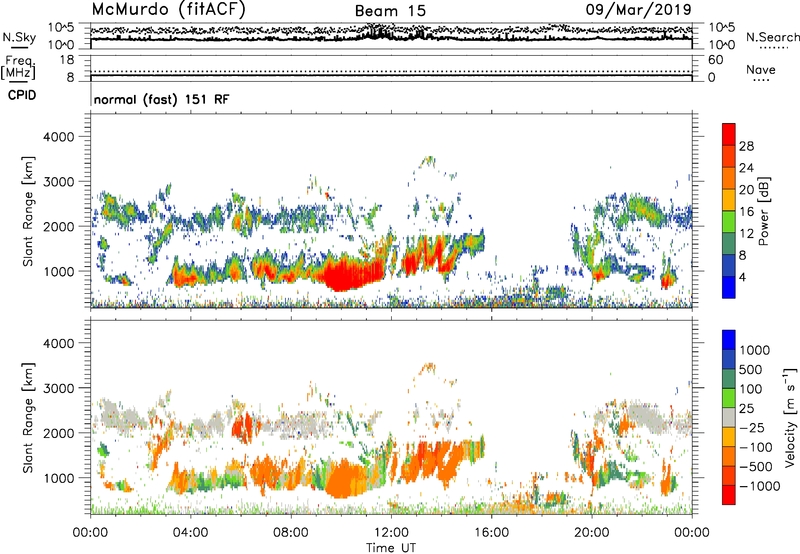This screenshot has height=554, width=800.
Task: Click the gray segment of the velocity colorbar
Action: click(x=729, y=417)
